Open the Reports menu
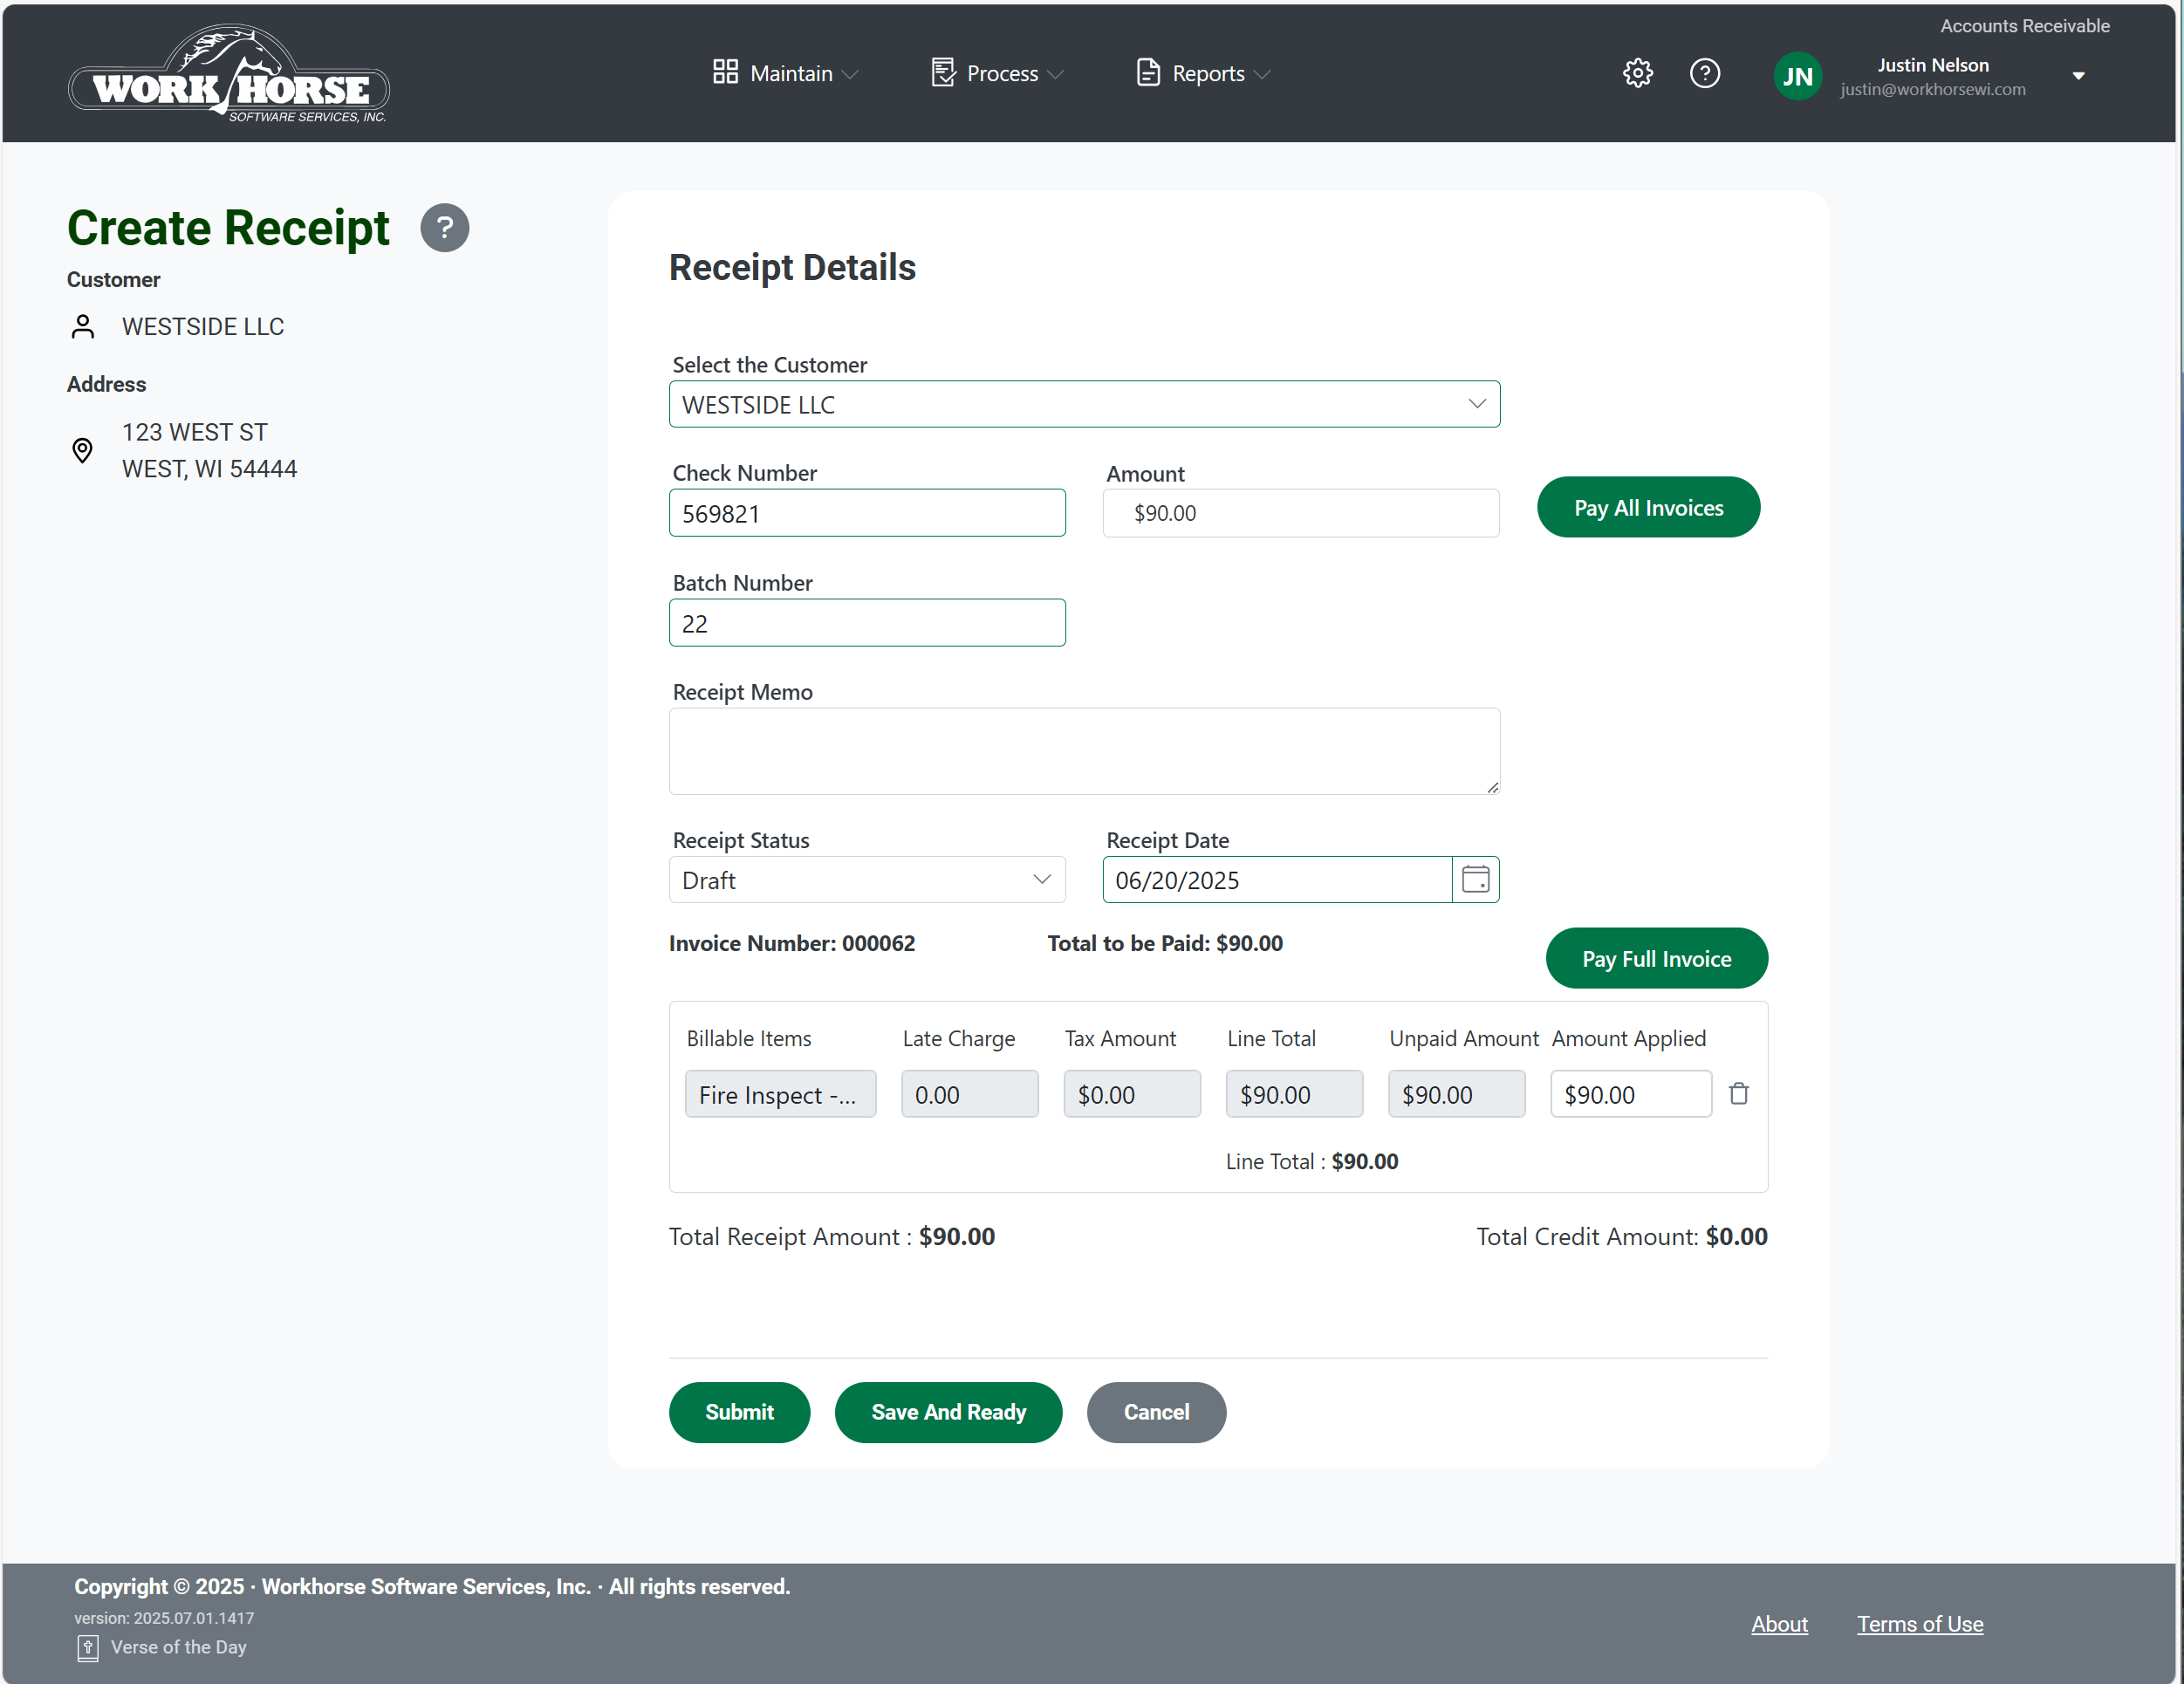This screenshot has width=2184, height=1684. click(1203, 74)
